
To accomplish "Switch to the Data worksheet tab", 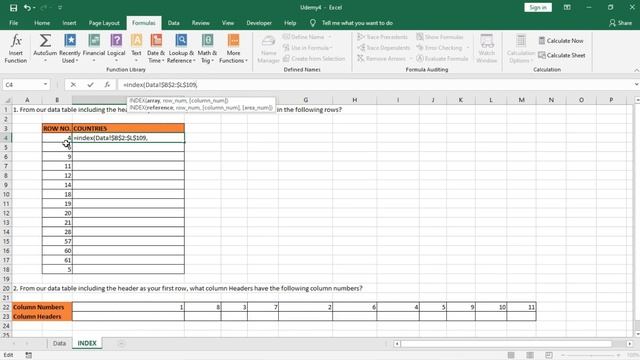I will (59, 343).
